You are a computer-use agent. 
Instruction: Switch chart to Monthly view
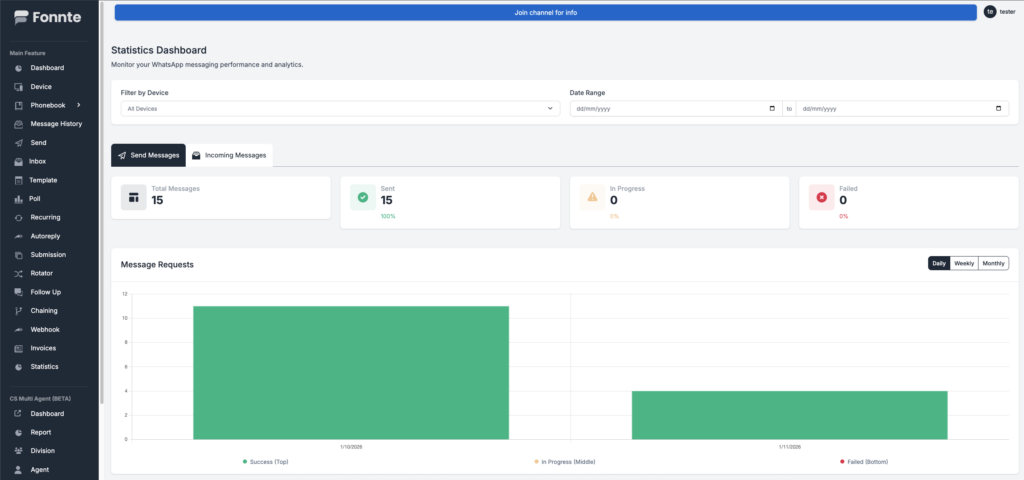(993, 263)
